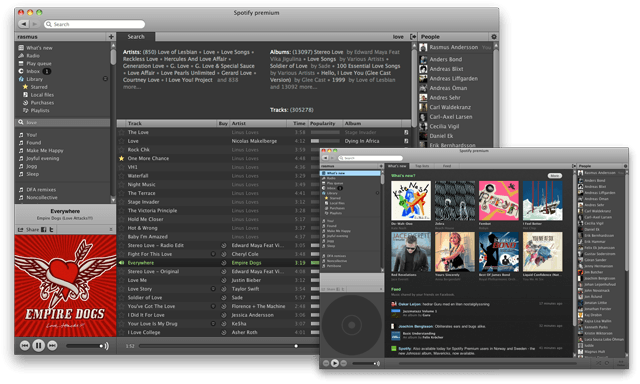Expand artist results via 'more...' link
Screen dimensions: 640x384
[x=132, y=87]
